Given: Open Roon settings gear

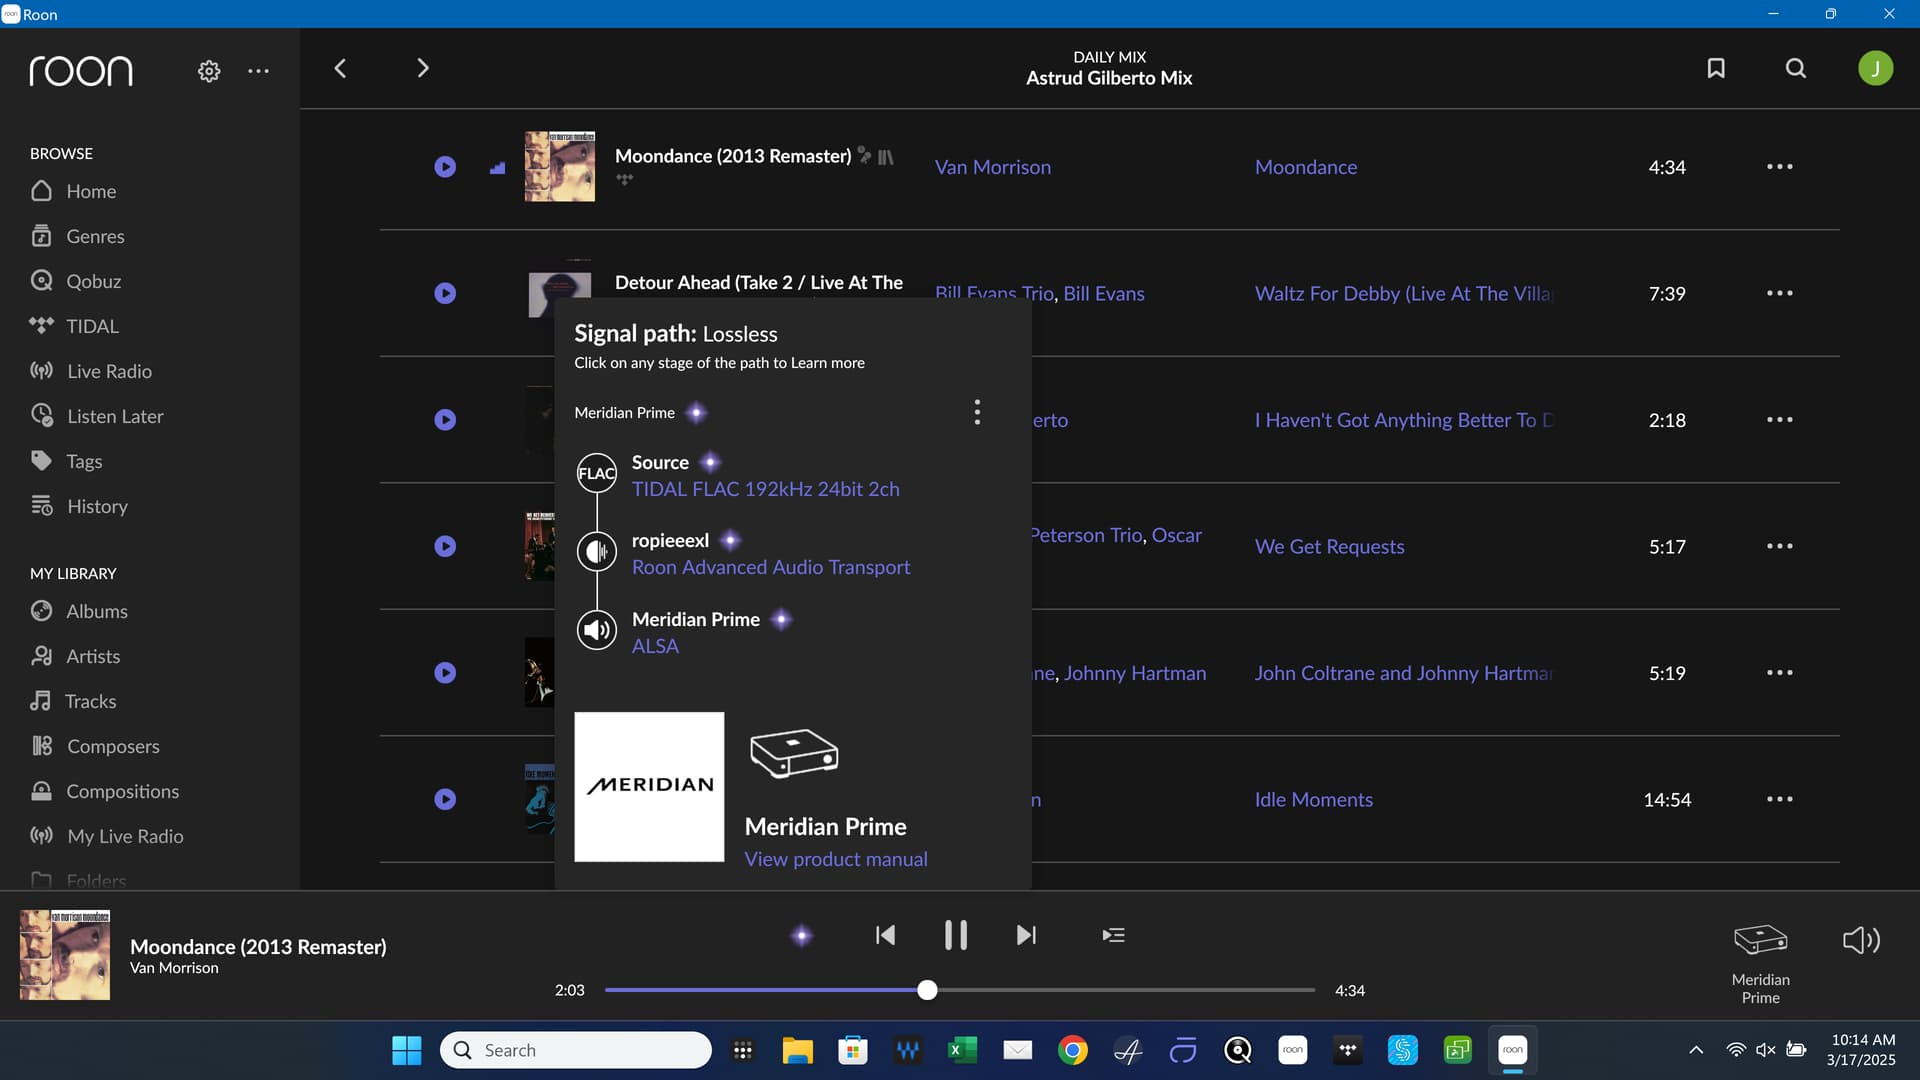Looking at the screenshot, I should (209, 71).
